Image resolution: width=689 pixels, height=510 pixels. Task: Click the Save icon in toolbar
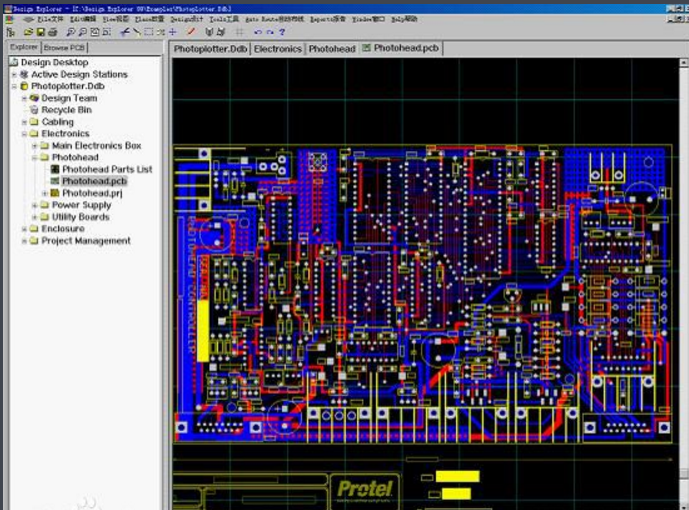pyautogui.click(x=39, y=32)
